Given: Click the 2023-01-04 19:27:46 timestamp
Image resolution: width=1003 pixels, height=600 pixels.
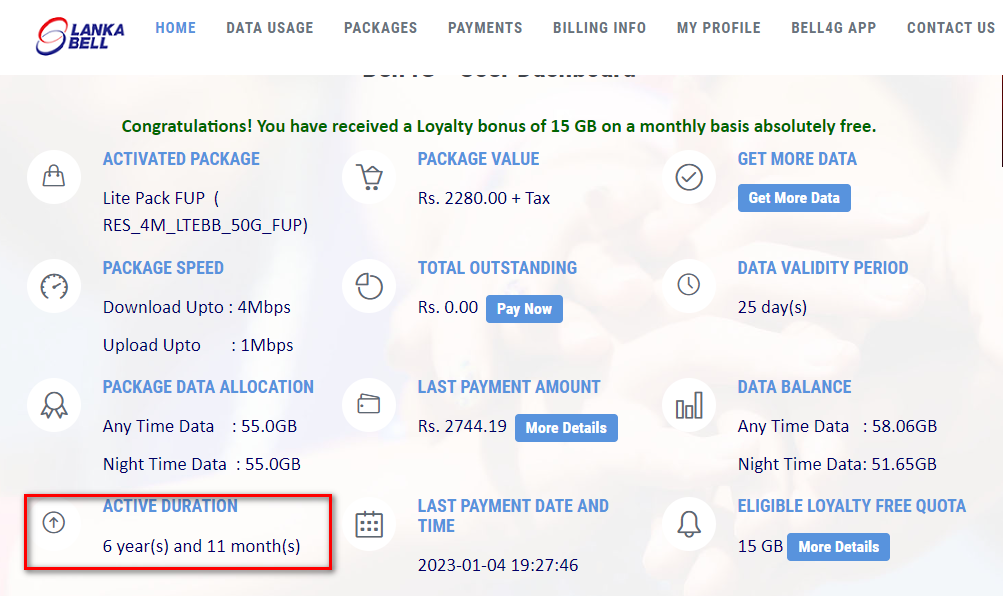Looking at the screenshot, I should click(498, 565).
